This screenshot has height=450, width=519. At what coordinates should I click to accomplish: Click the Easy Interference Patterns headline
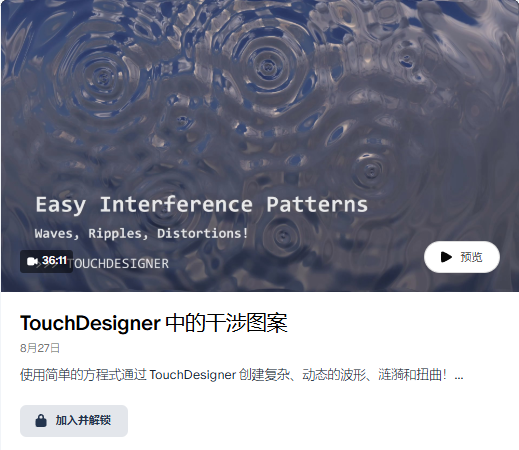pyautogui.click(x=201, y=204)
